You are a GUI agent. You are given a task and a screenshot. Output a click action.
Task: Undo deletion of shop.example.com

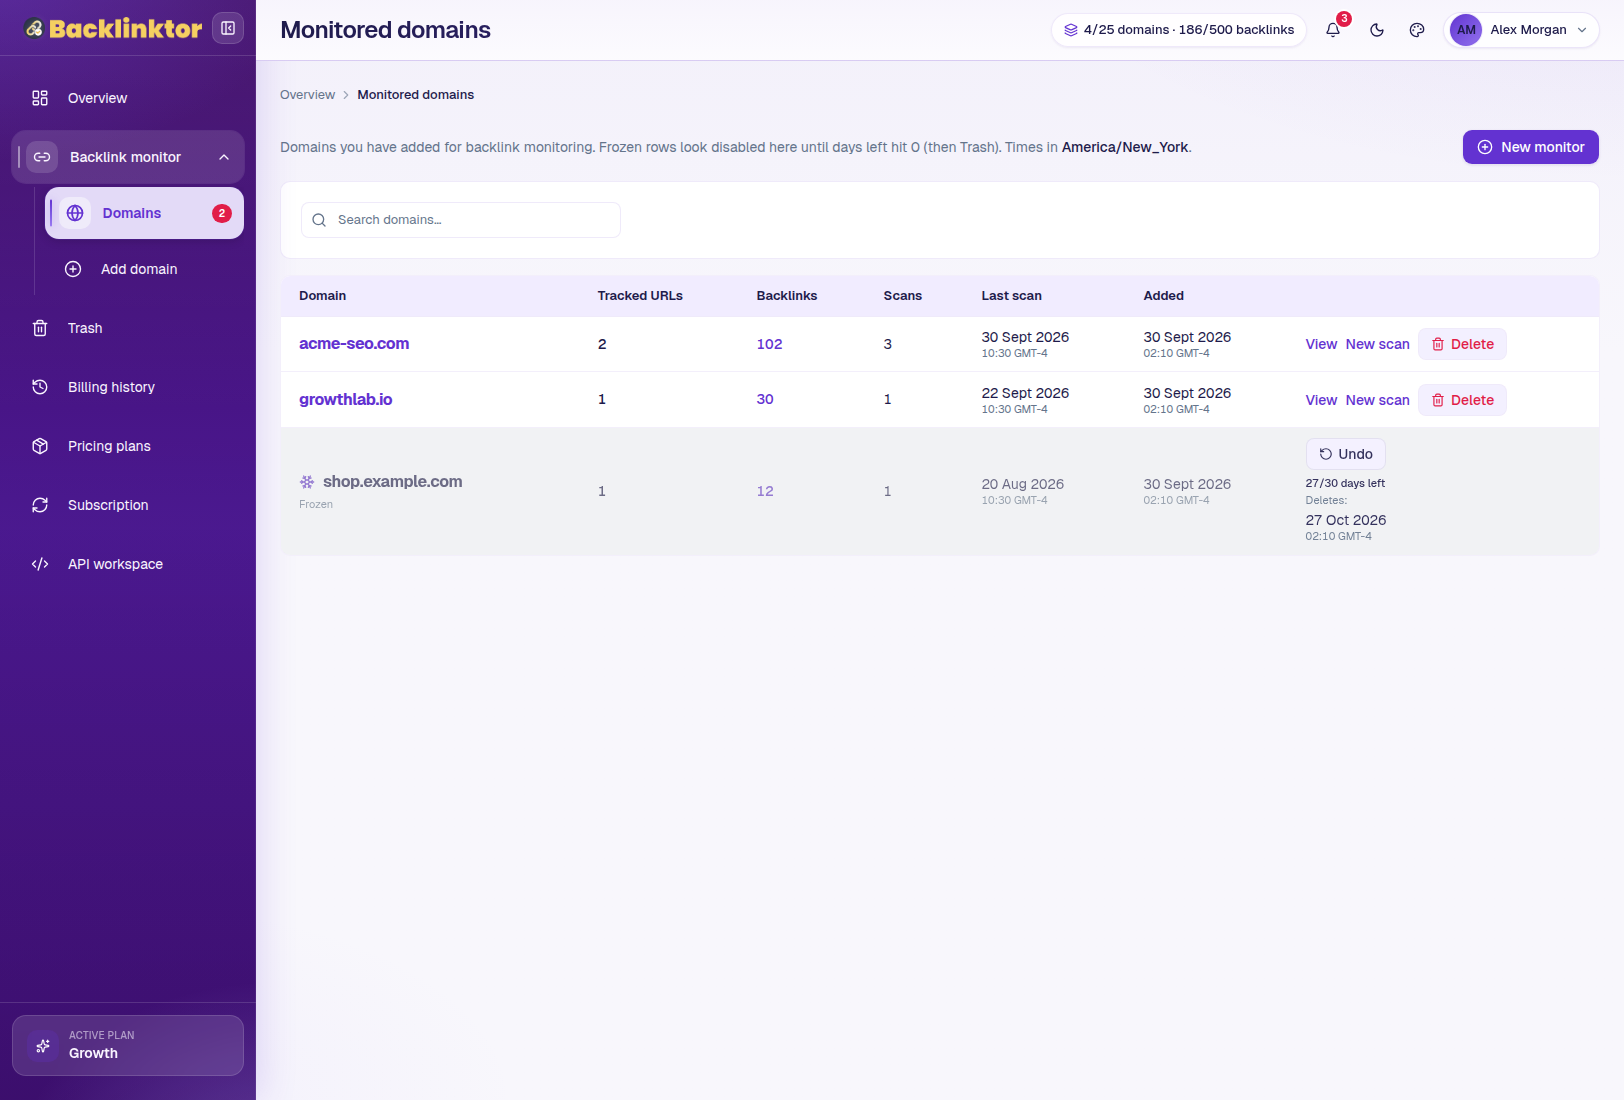click(x=1345, y=454)
